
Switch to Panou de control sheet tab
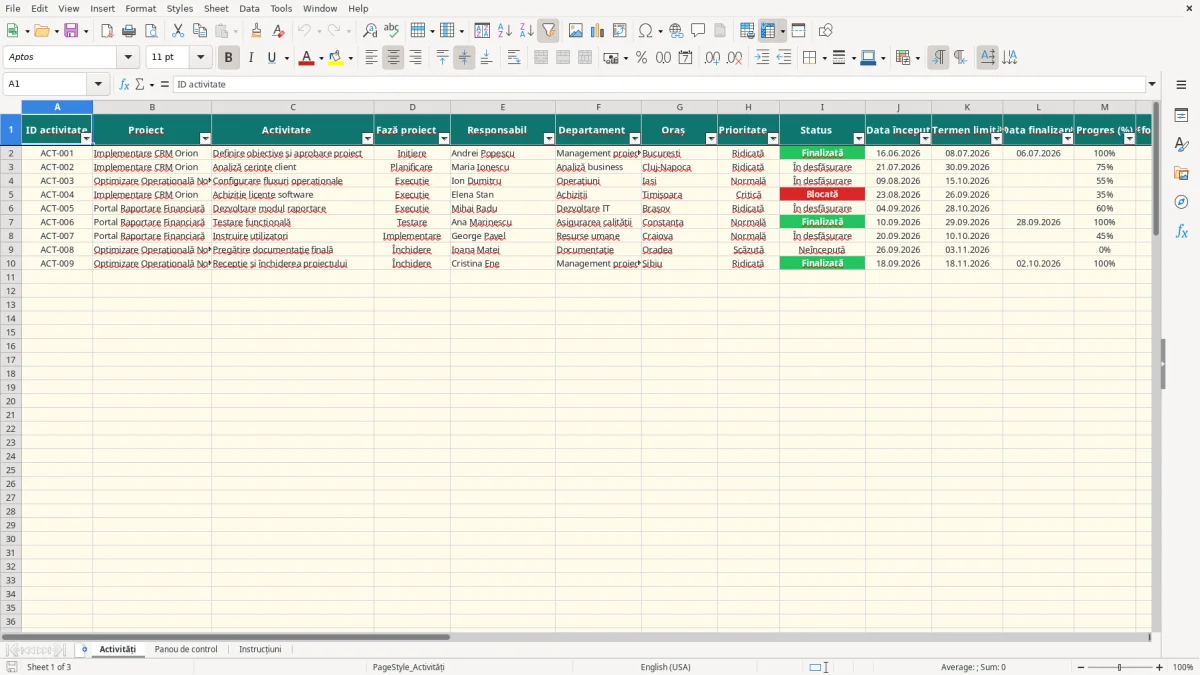pyautogui.click(x=186, y=649)
